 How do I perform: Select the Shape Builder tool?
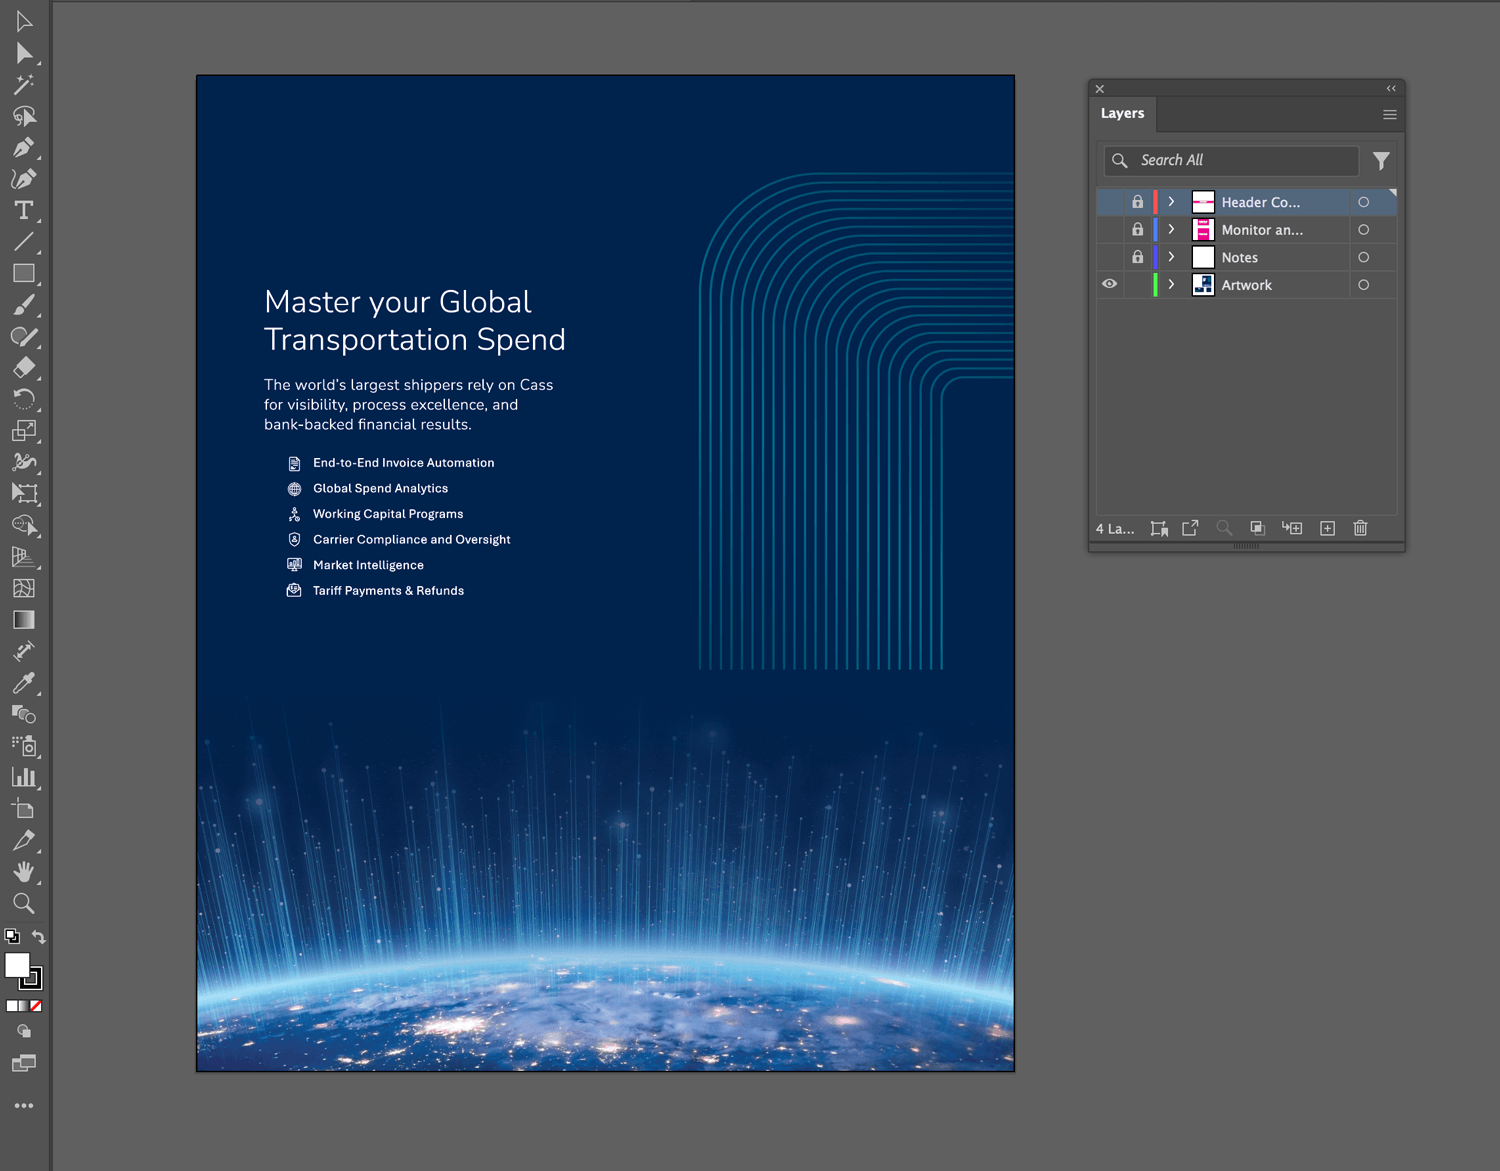click(24, 525)
